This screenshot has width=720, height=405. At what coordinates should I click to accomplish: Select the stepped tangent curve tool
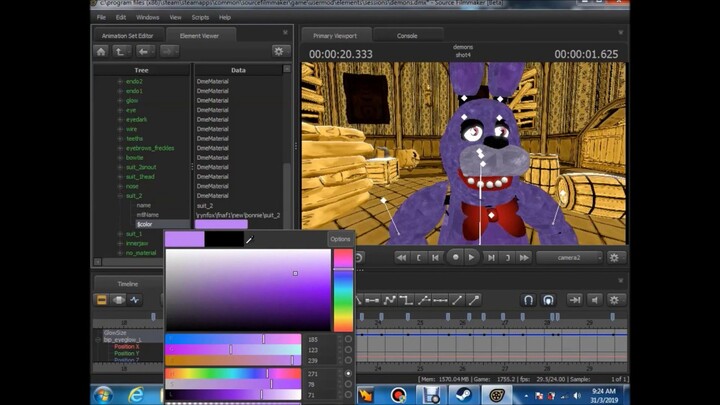(406, 300)
